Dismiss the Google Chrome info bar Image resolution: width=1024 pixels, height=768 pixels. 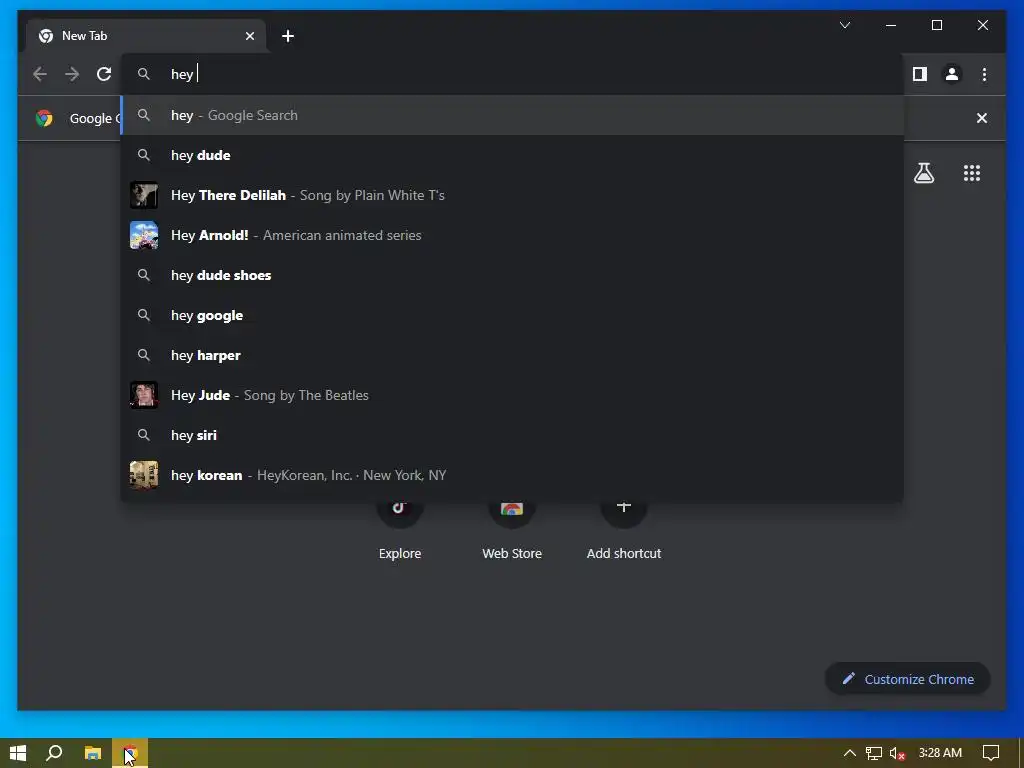[982, 118]
